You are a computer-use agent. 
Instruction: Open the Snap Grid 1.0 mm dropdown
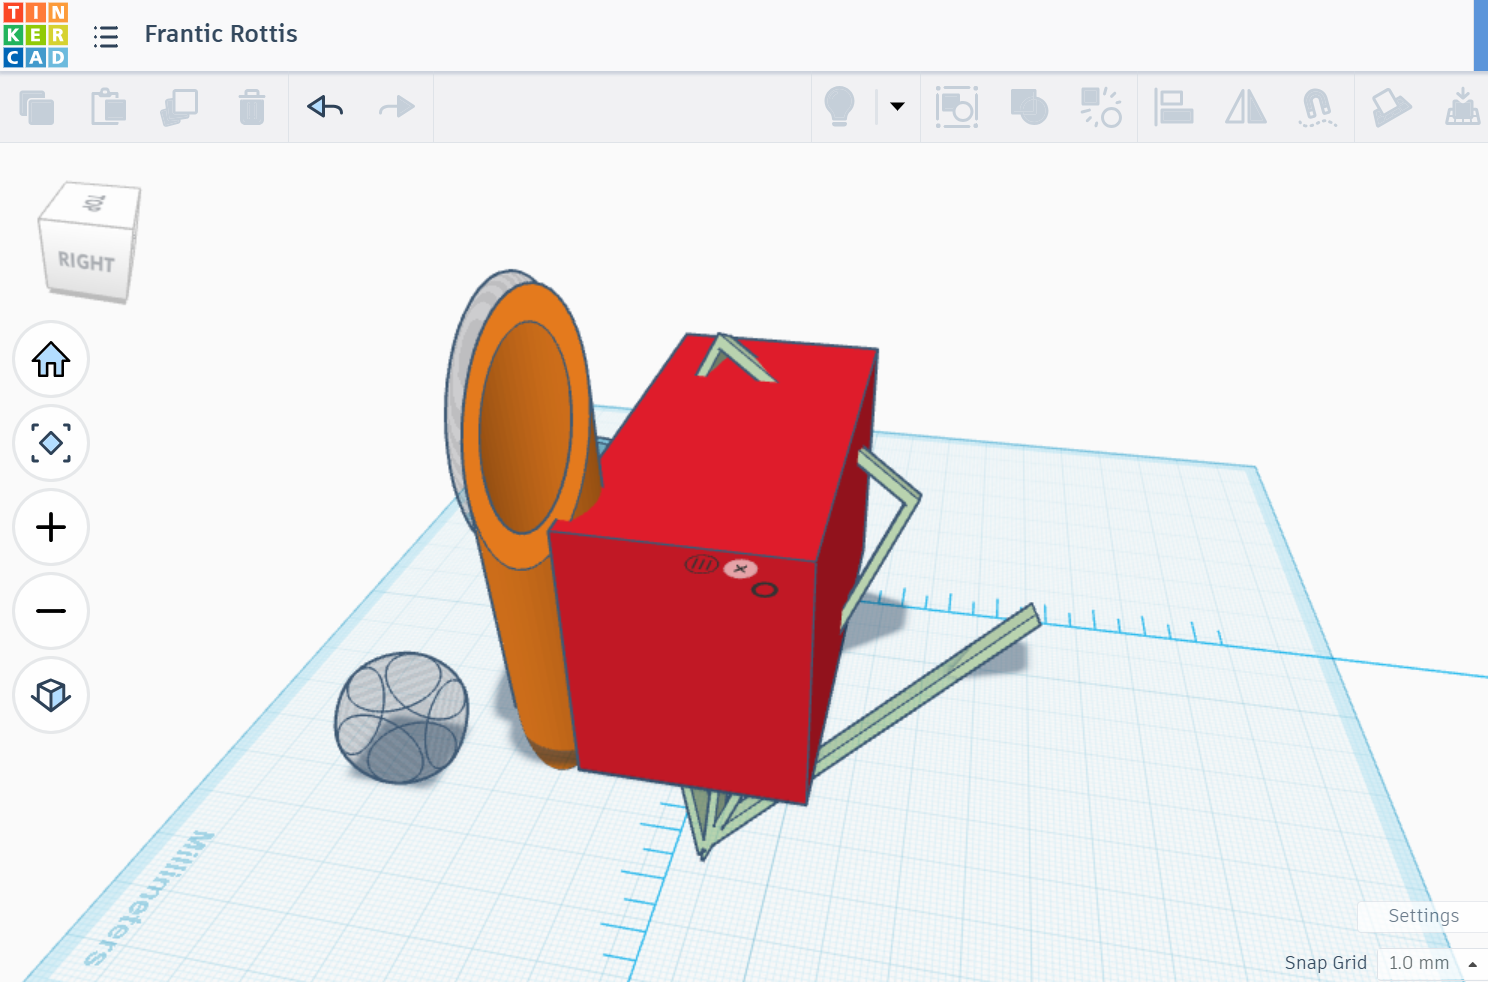[x=1432, y=963]
